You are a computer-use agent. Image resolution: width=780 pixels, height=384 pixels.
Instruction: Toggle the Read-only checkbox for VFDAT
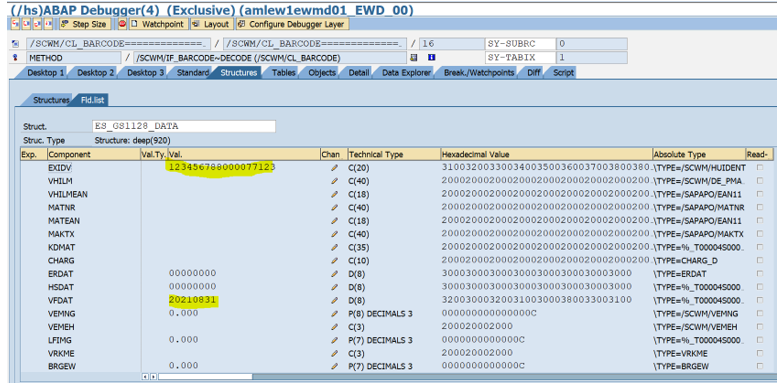click(760, 300)
